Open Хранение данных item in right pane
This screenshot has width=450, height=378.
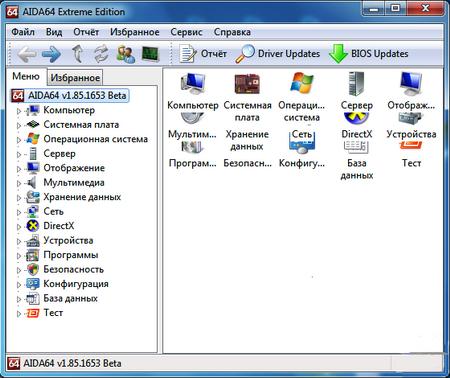point(247,140)
